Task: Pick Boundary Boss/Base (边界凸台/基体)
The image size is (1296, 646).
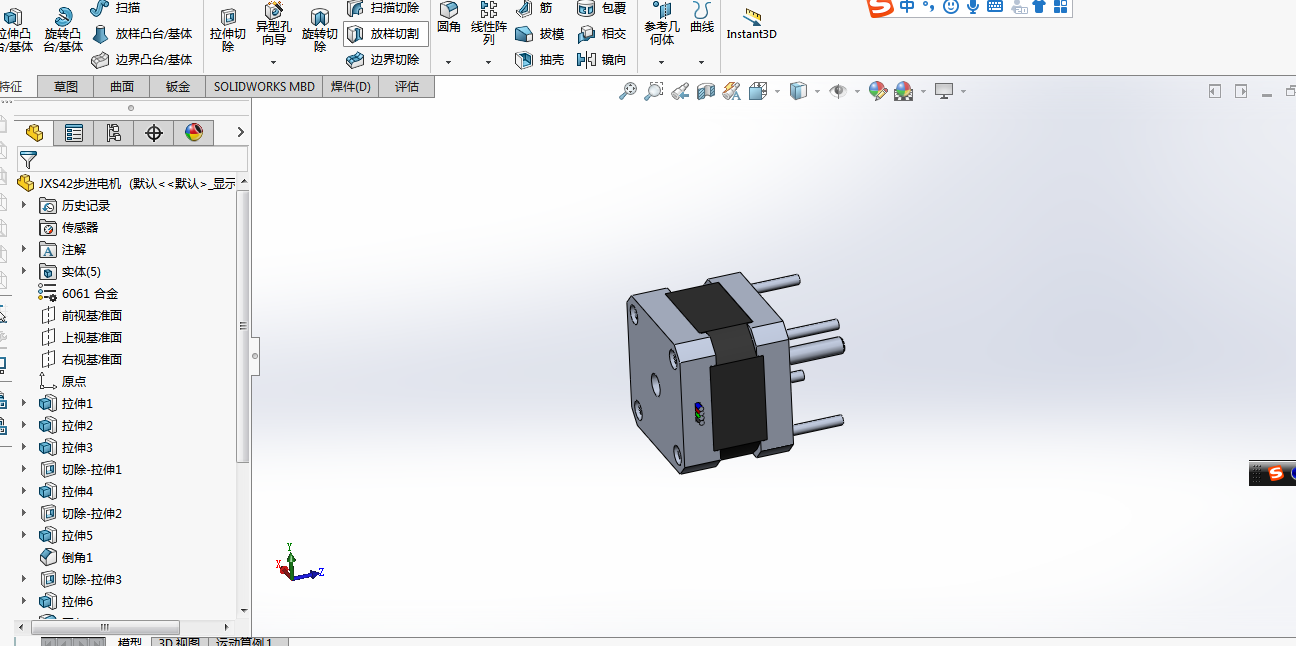Action: click(x=142, y=60)
